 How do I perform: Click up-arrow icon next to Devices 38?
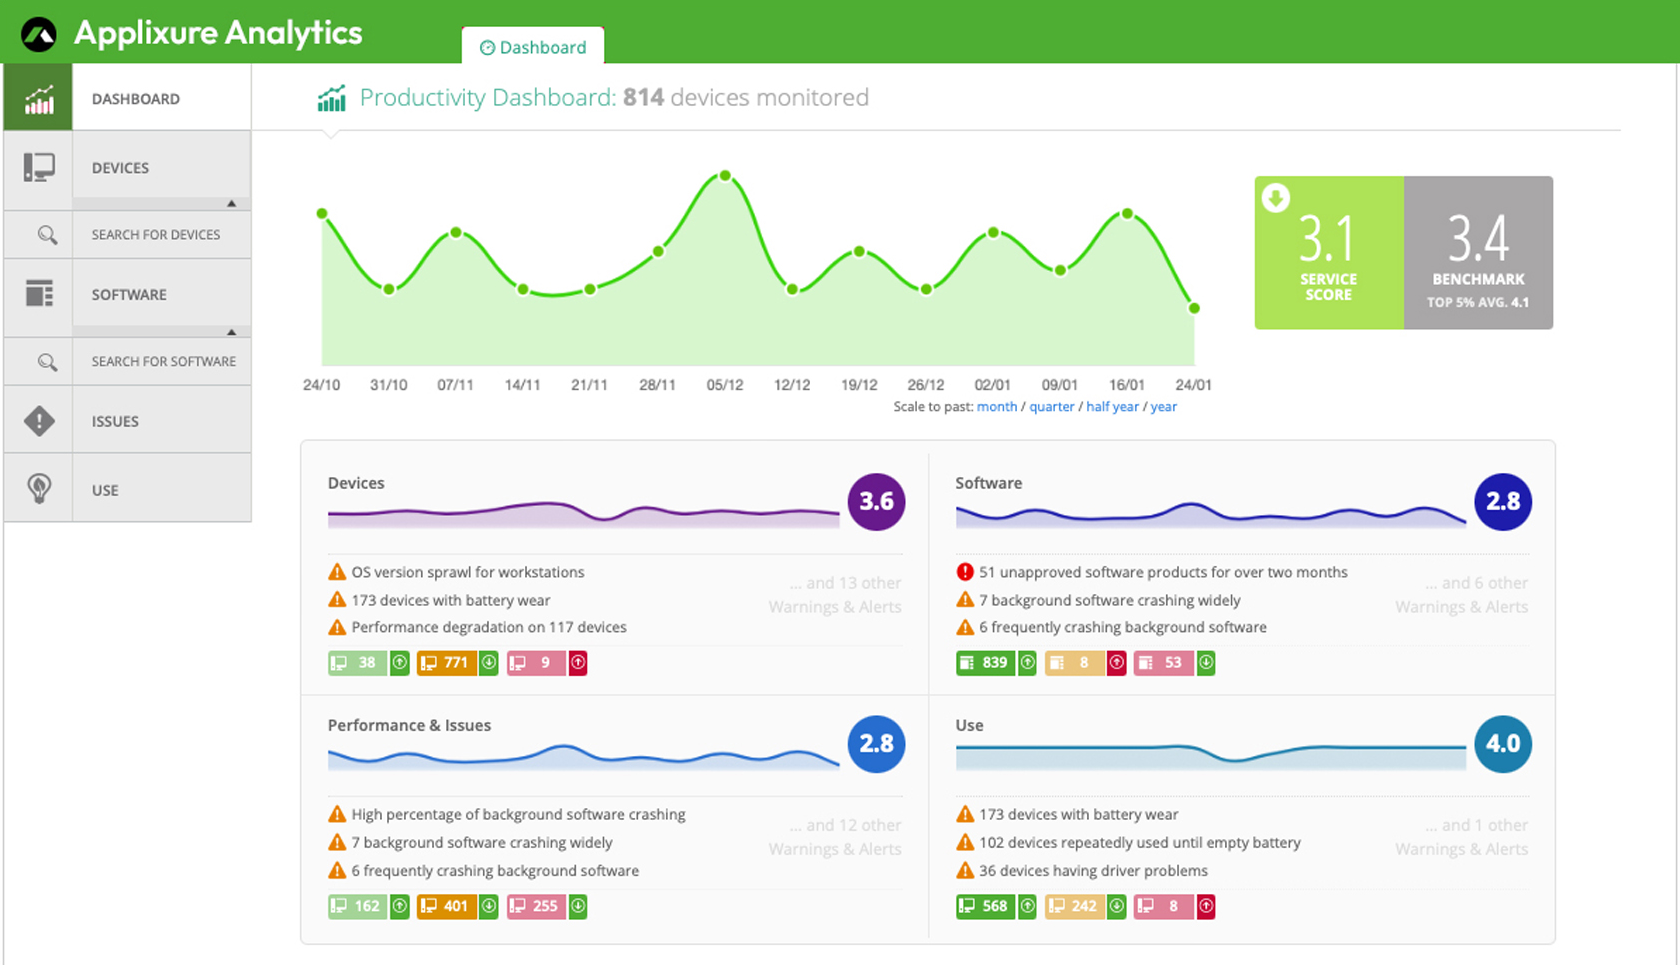[399, 663]
